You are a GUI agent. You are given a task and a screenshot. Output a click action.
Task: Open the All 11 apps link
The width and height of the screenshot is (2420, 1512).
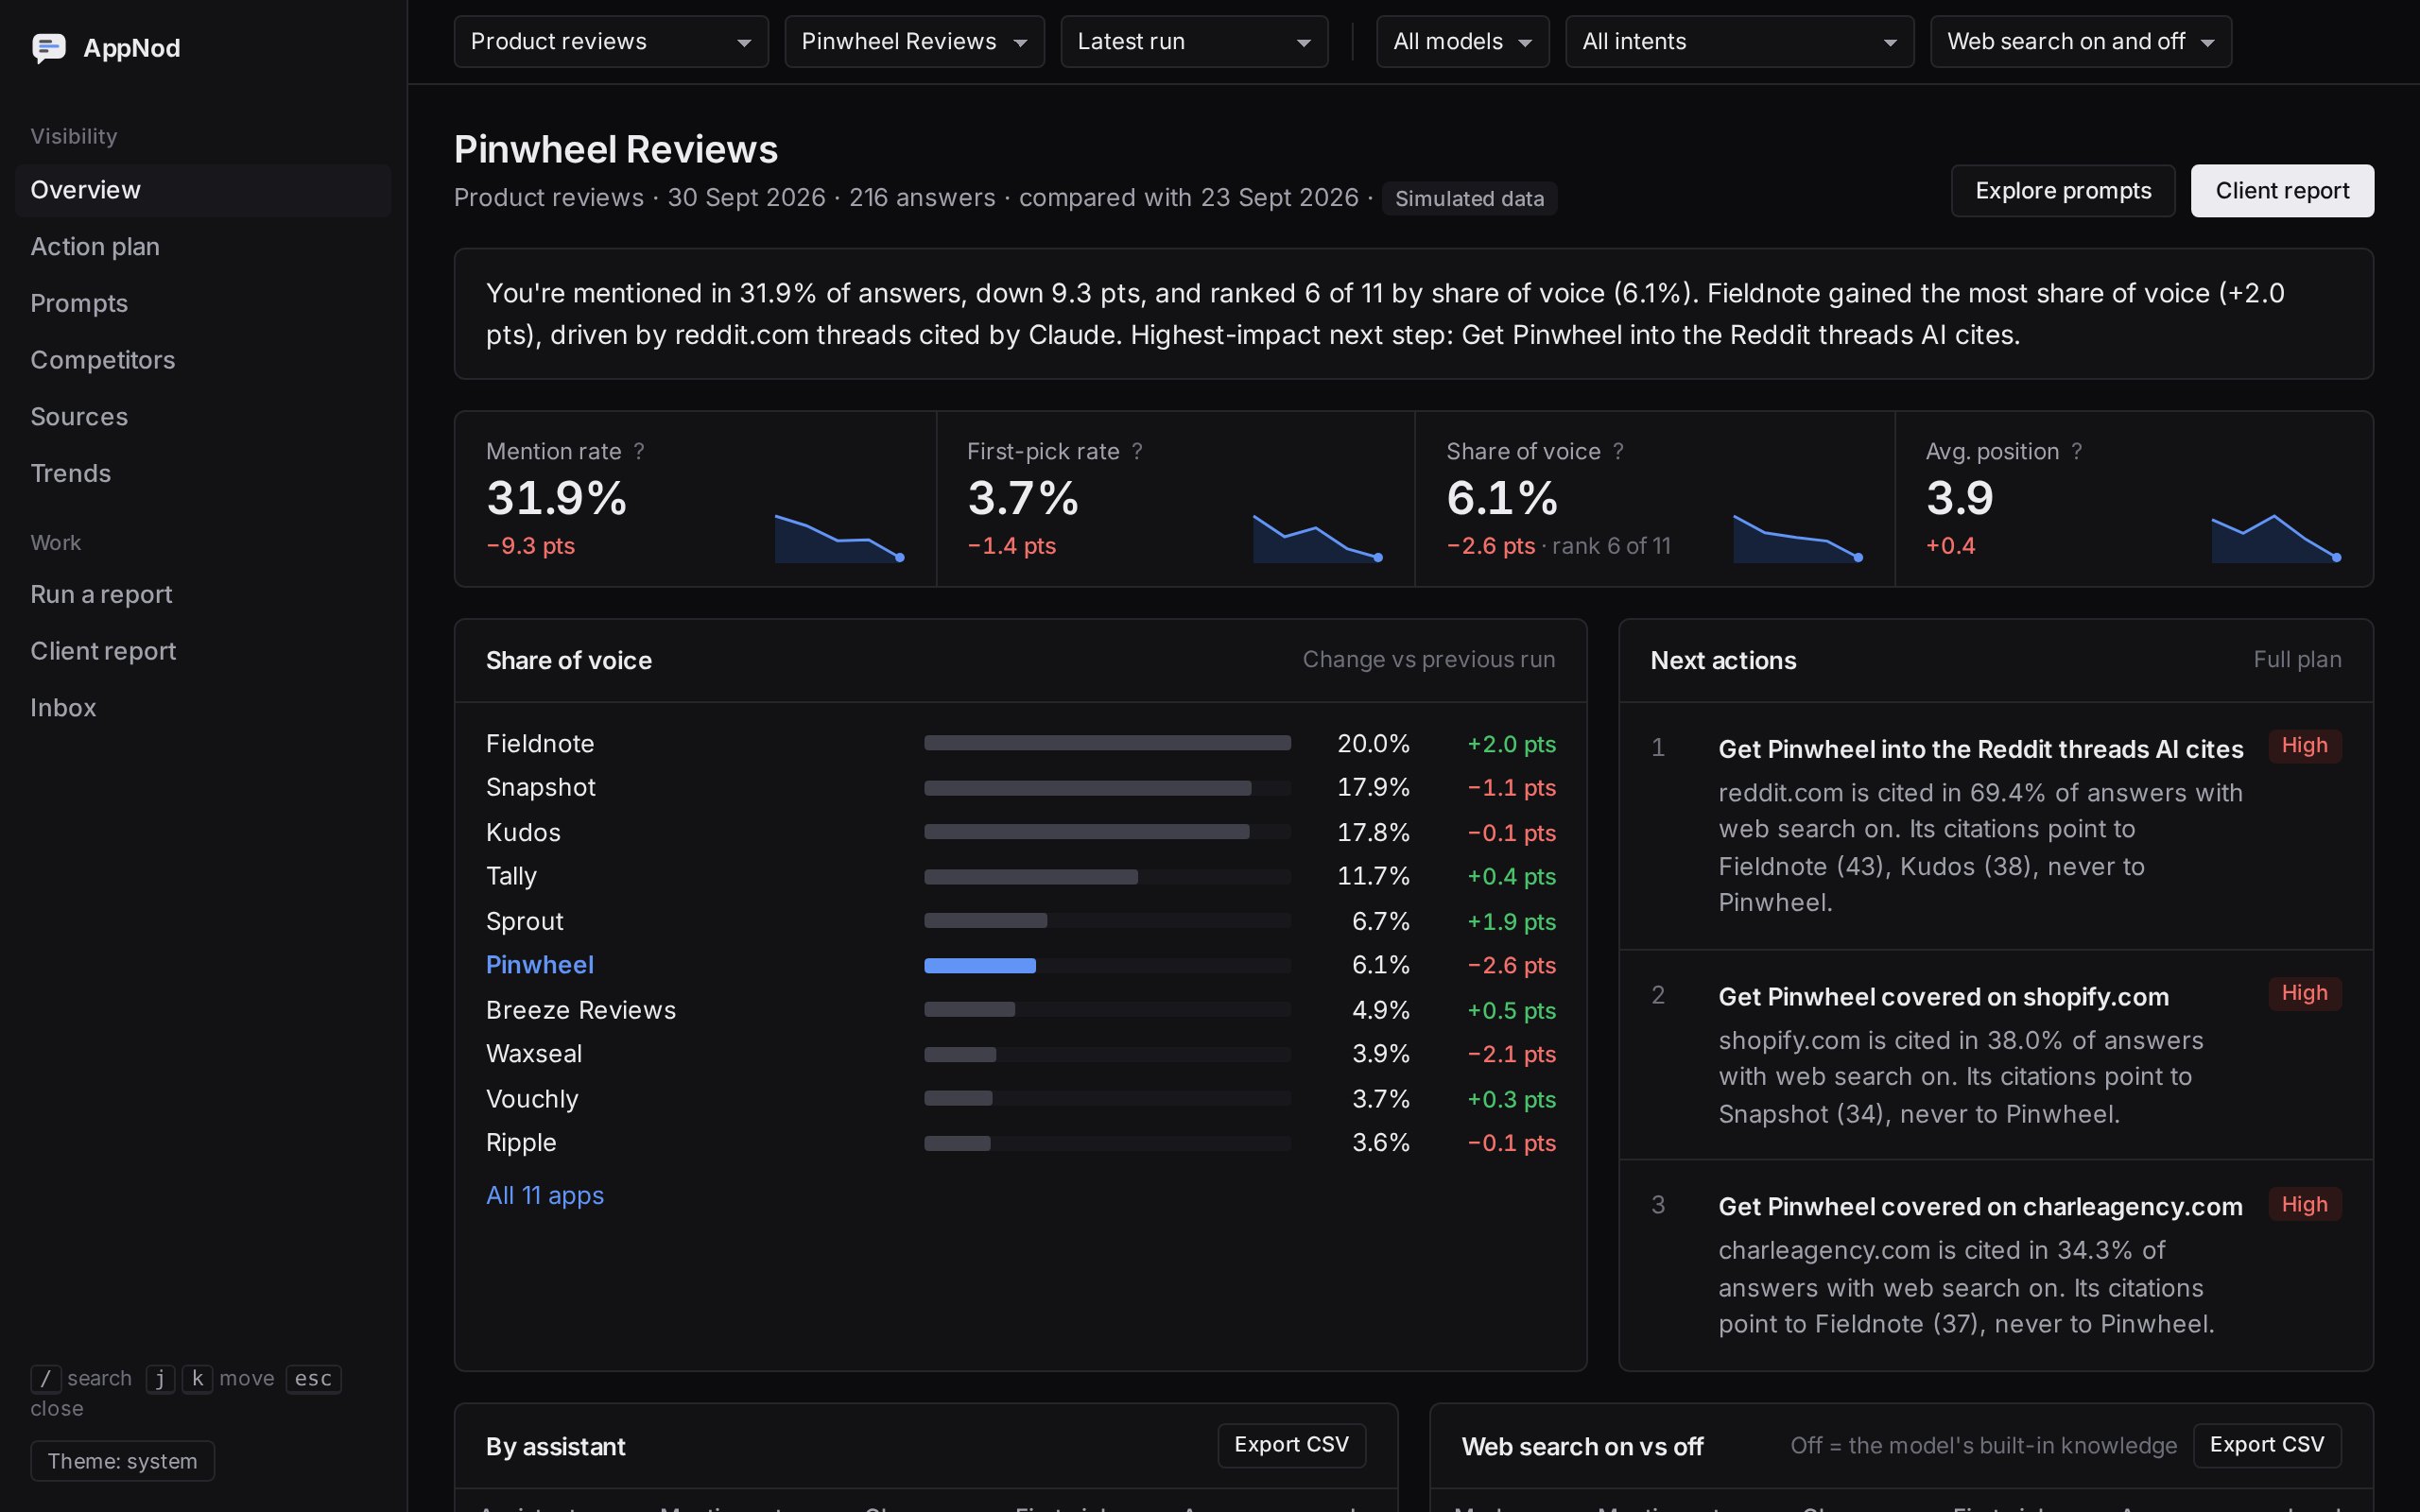[545, 1196]
